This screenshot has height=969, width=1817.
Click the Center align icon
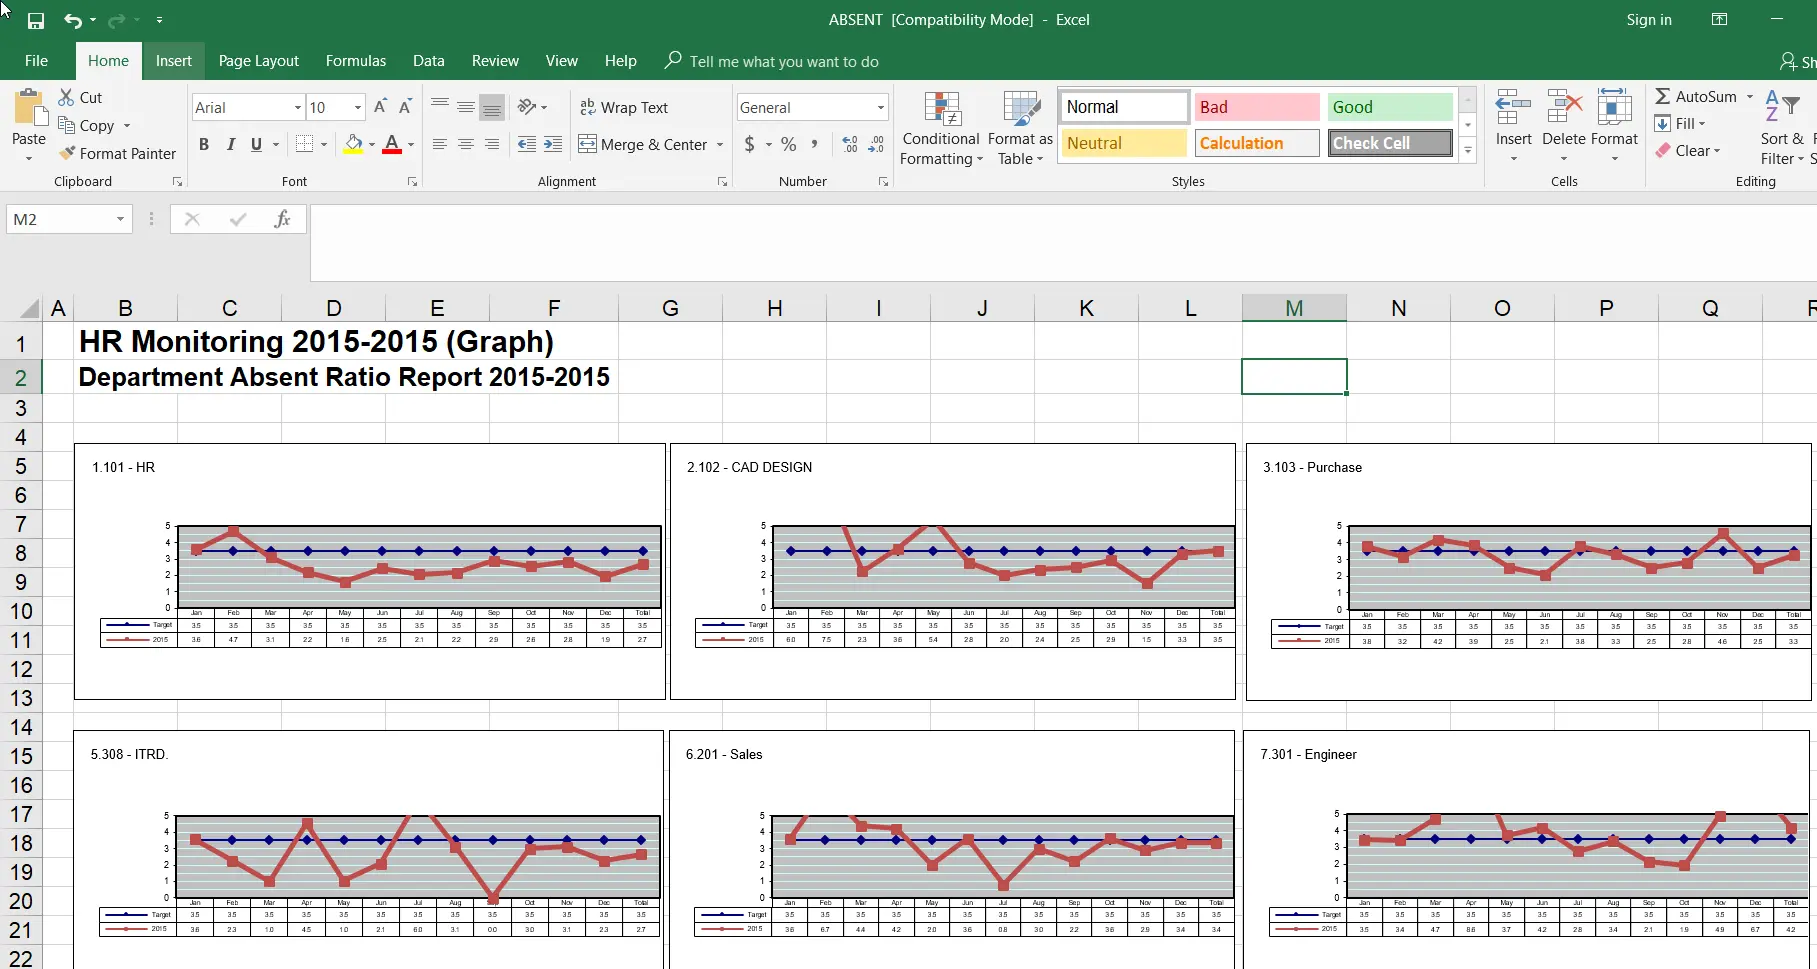(466, 145)
